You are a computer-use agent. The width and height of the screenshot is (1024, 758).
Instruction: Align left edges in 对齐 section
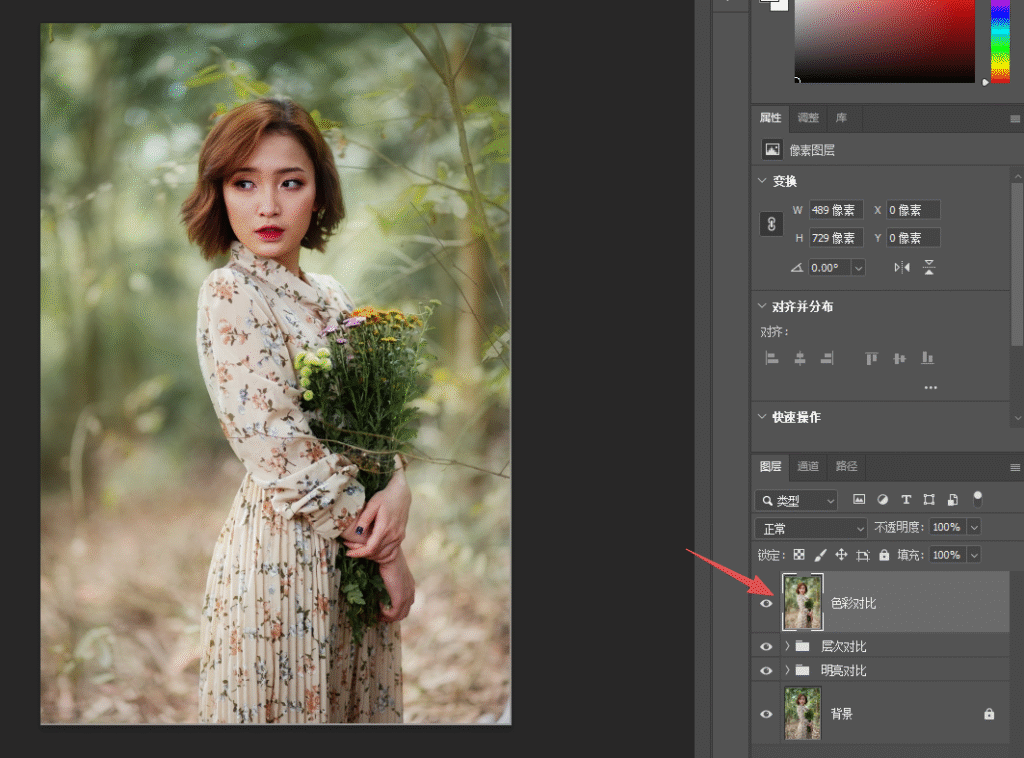coord(772,358)
